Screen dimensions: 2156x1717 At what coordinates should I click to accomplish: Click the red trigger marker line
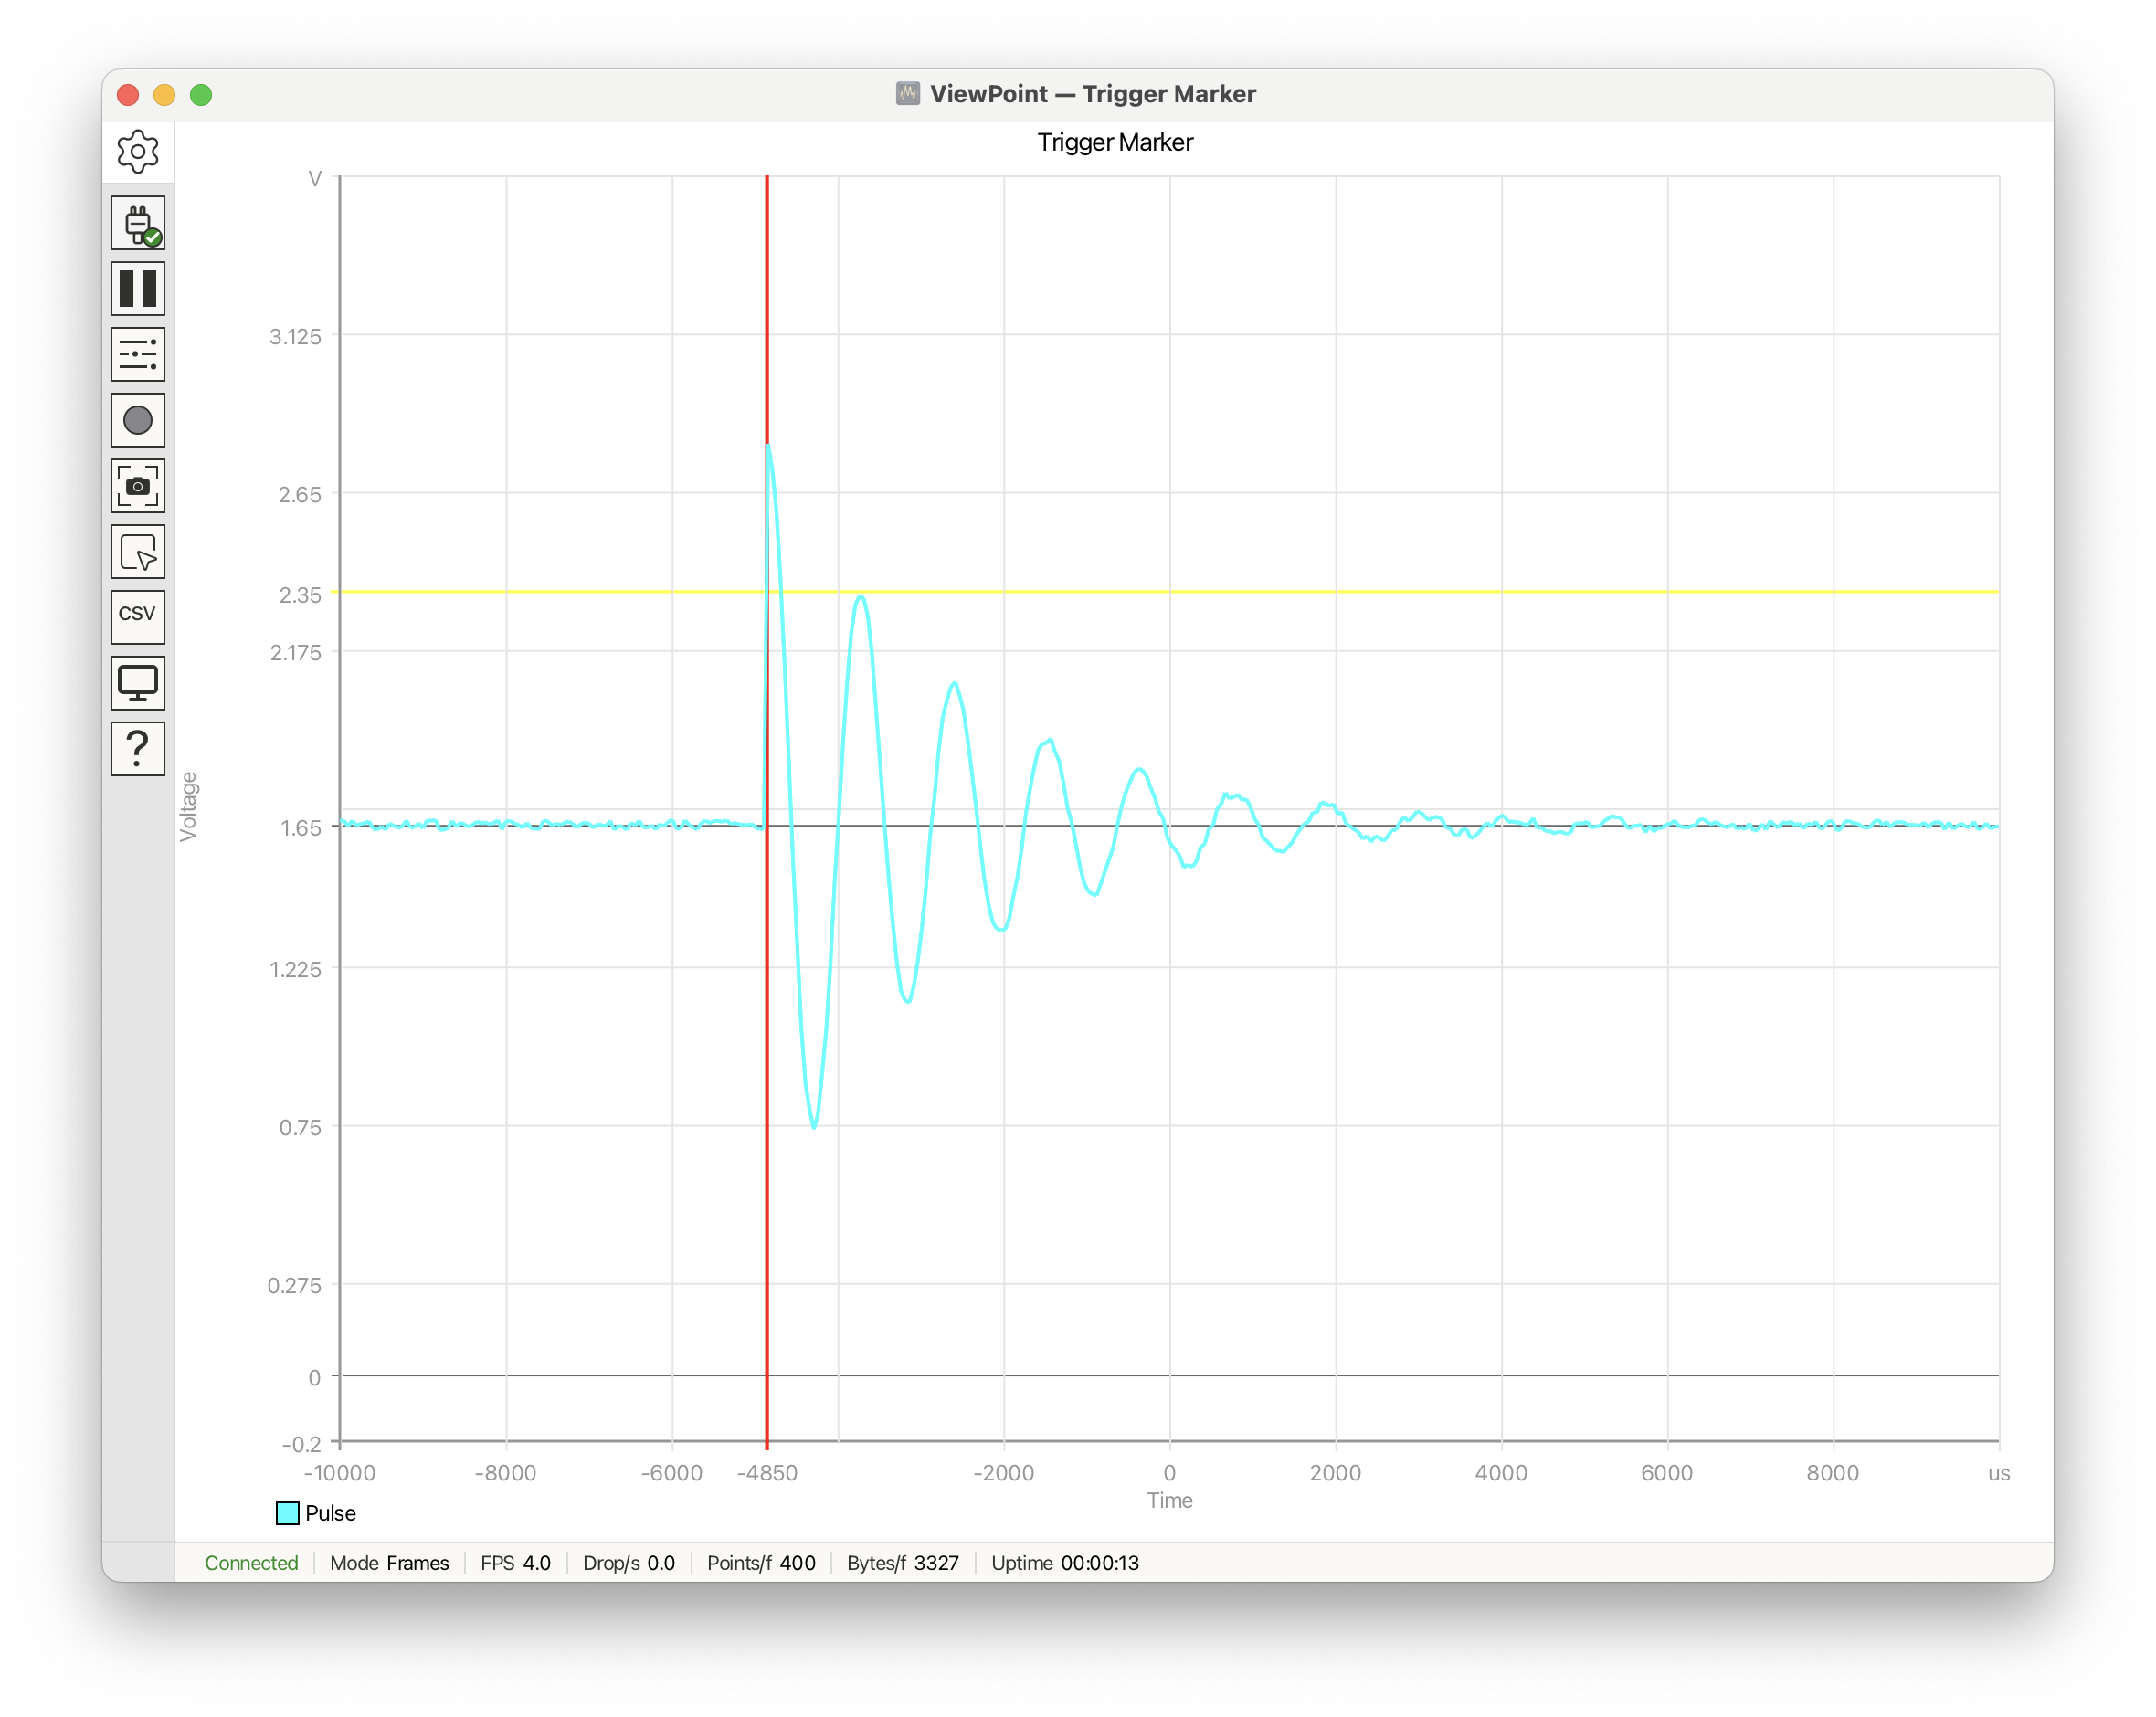767,811
